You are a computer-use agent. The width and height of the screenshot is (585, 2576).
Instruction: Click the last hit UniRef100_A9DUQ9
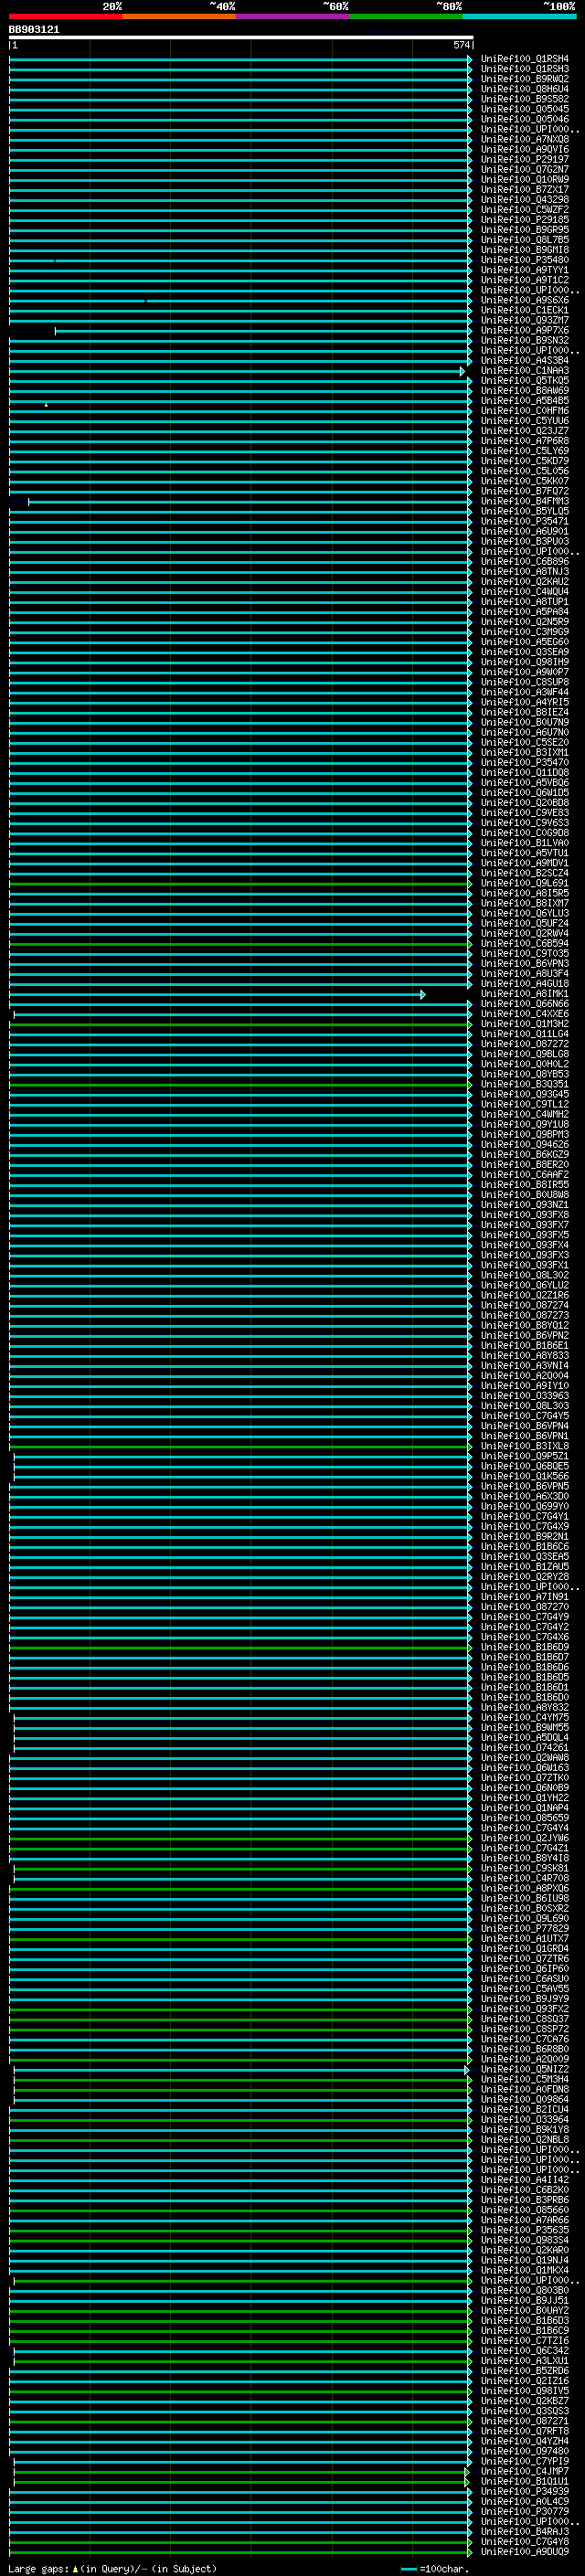[524, 2552]
